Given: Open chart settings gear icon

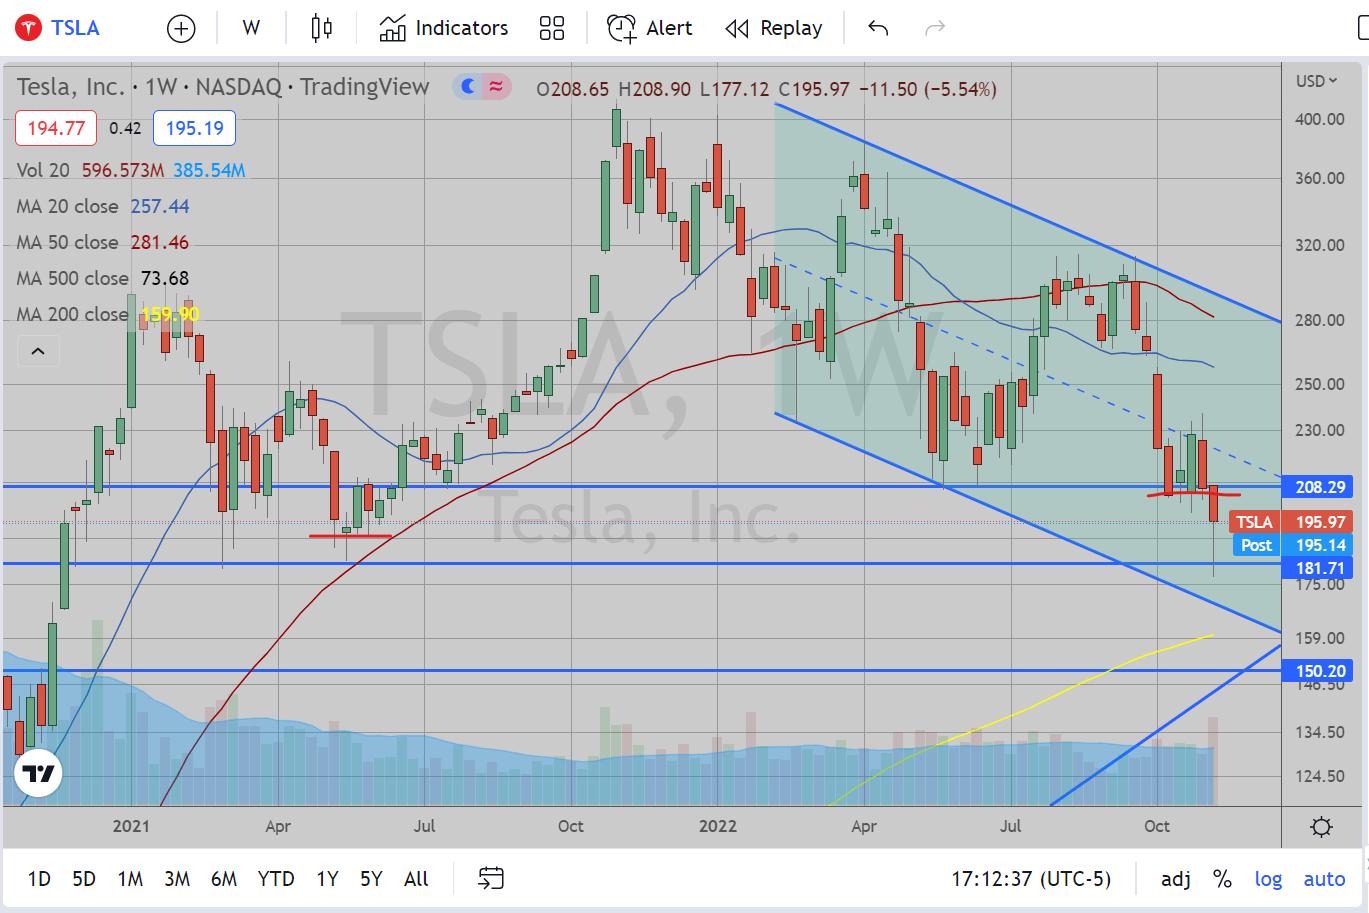Looking at the screenshot, I should click(1321, 827).
